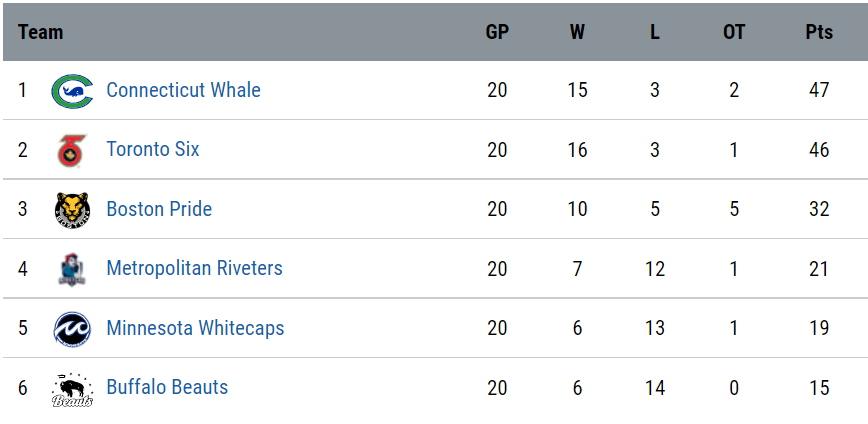Screen dimensions: 868x424
Task: Open the Connecticut Whale team link
Action: coord(183,90)
